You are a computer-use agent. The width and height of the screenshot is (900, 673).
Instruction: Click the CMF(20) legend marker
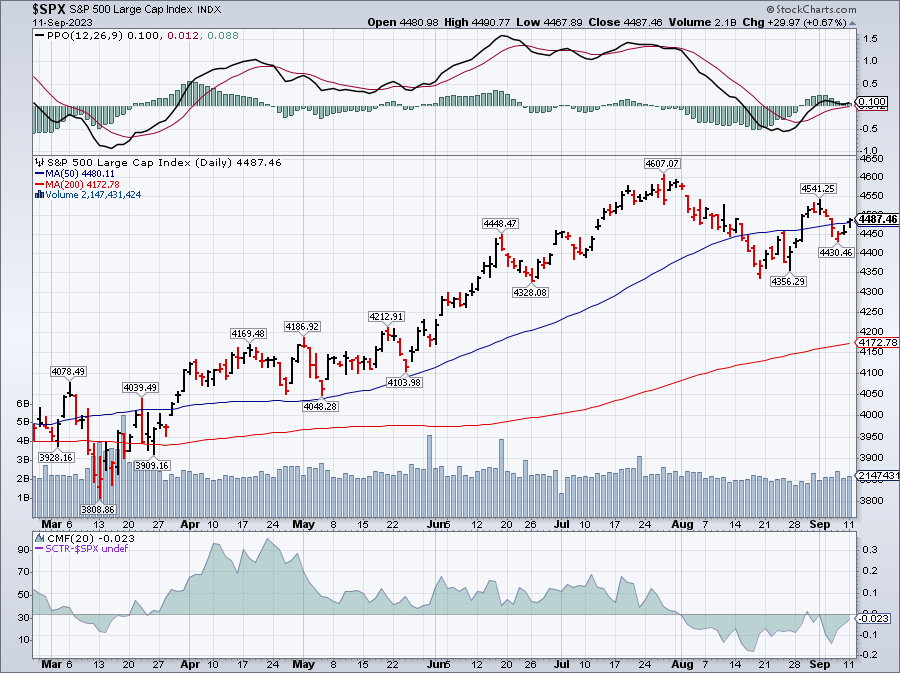(x=38, y=540)
